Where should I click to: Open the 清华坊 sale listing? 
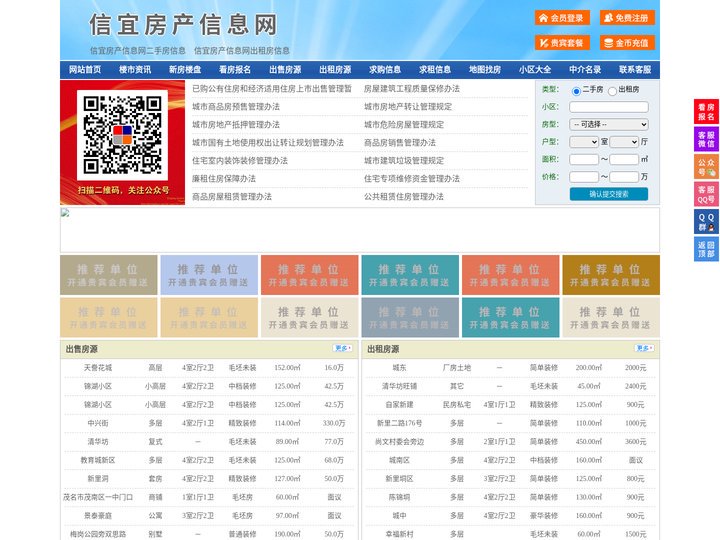pos(98,442)
